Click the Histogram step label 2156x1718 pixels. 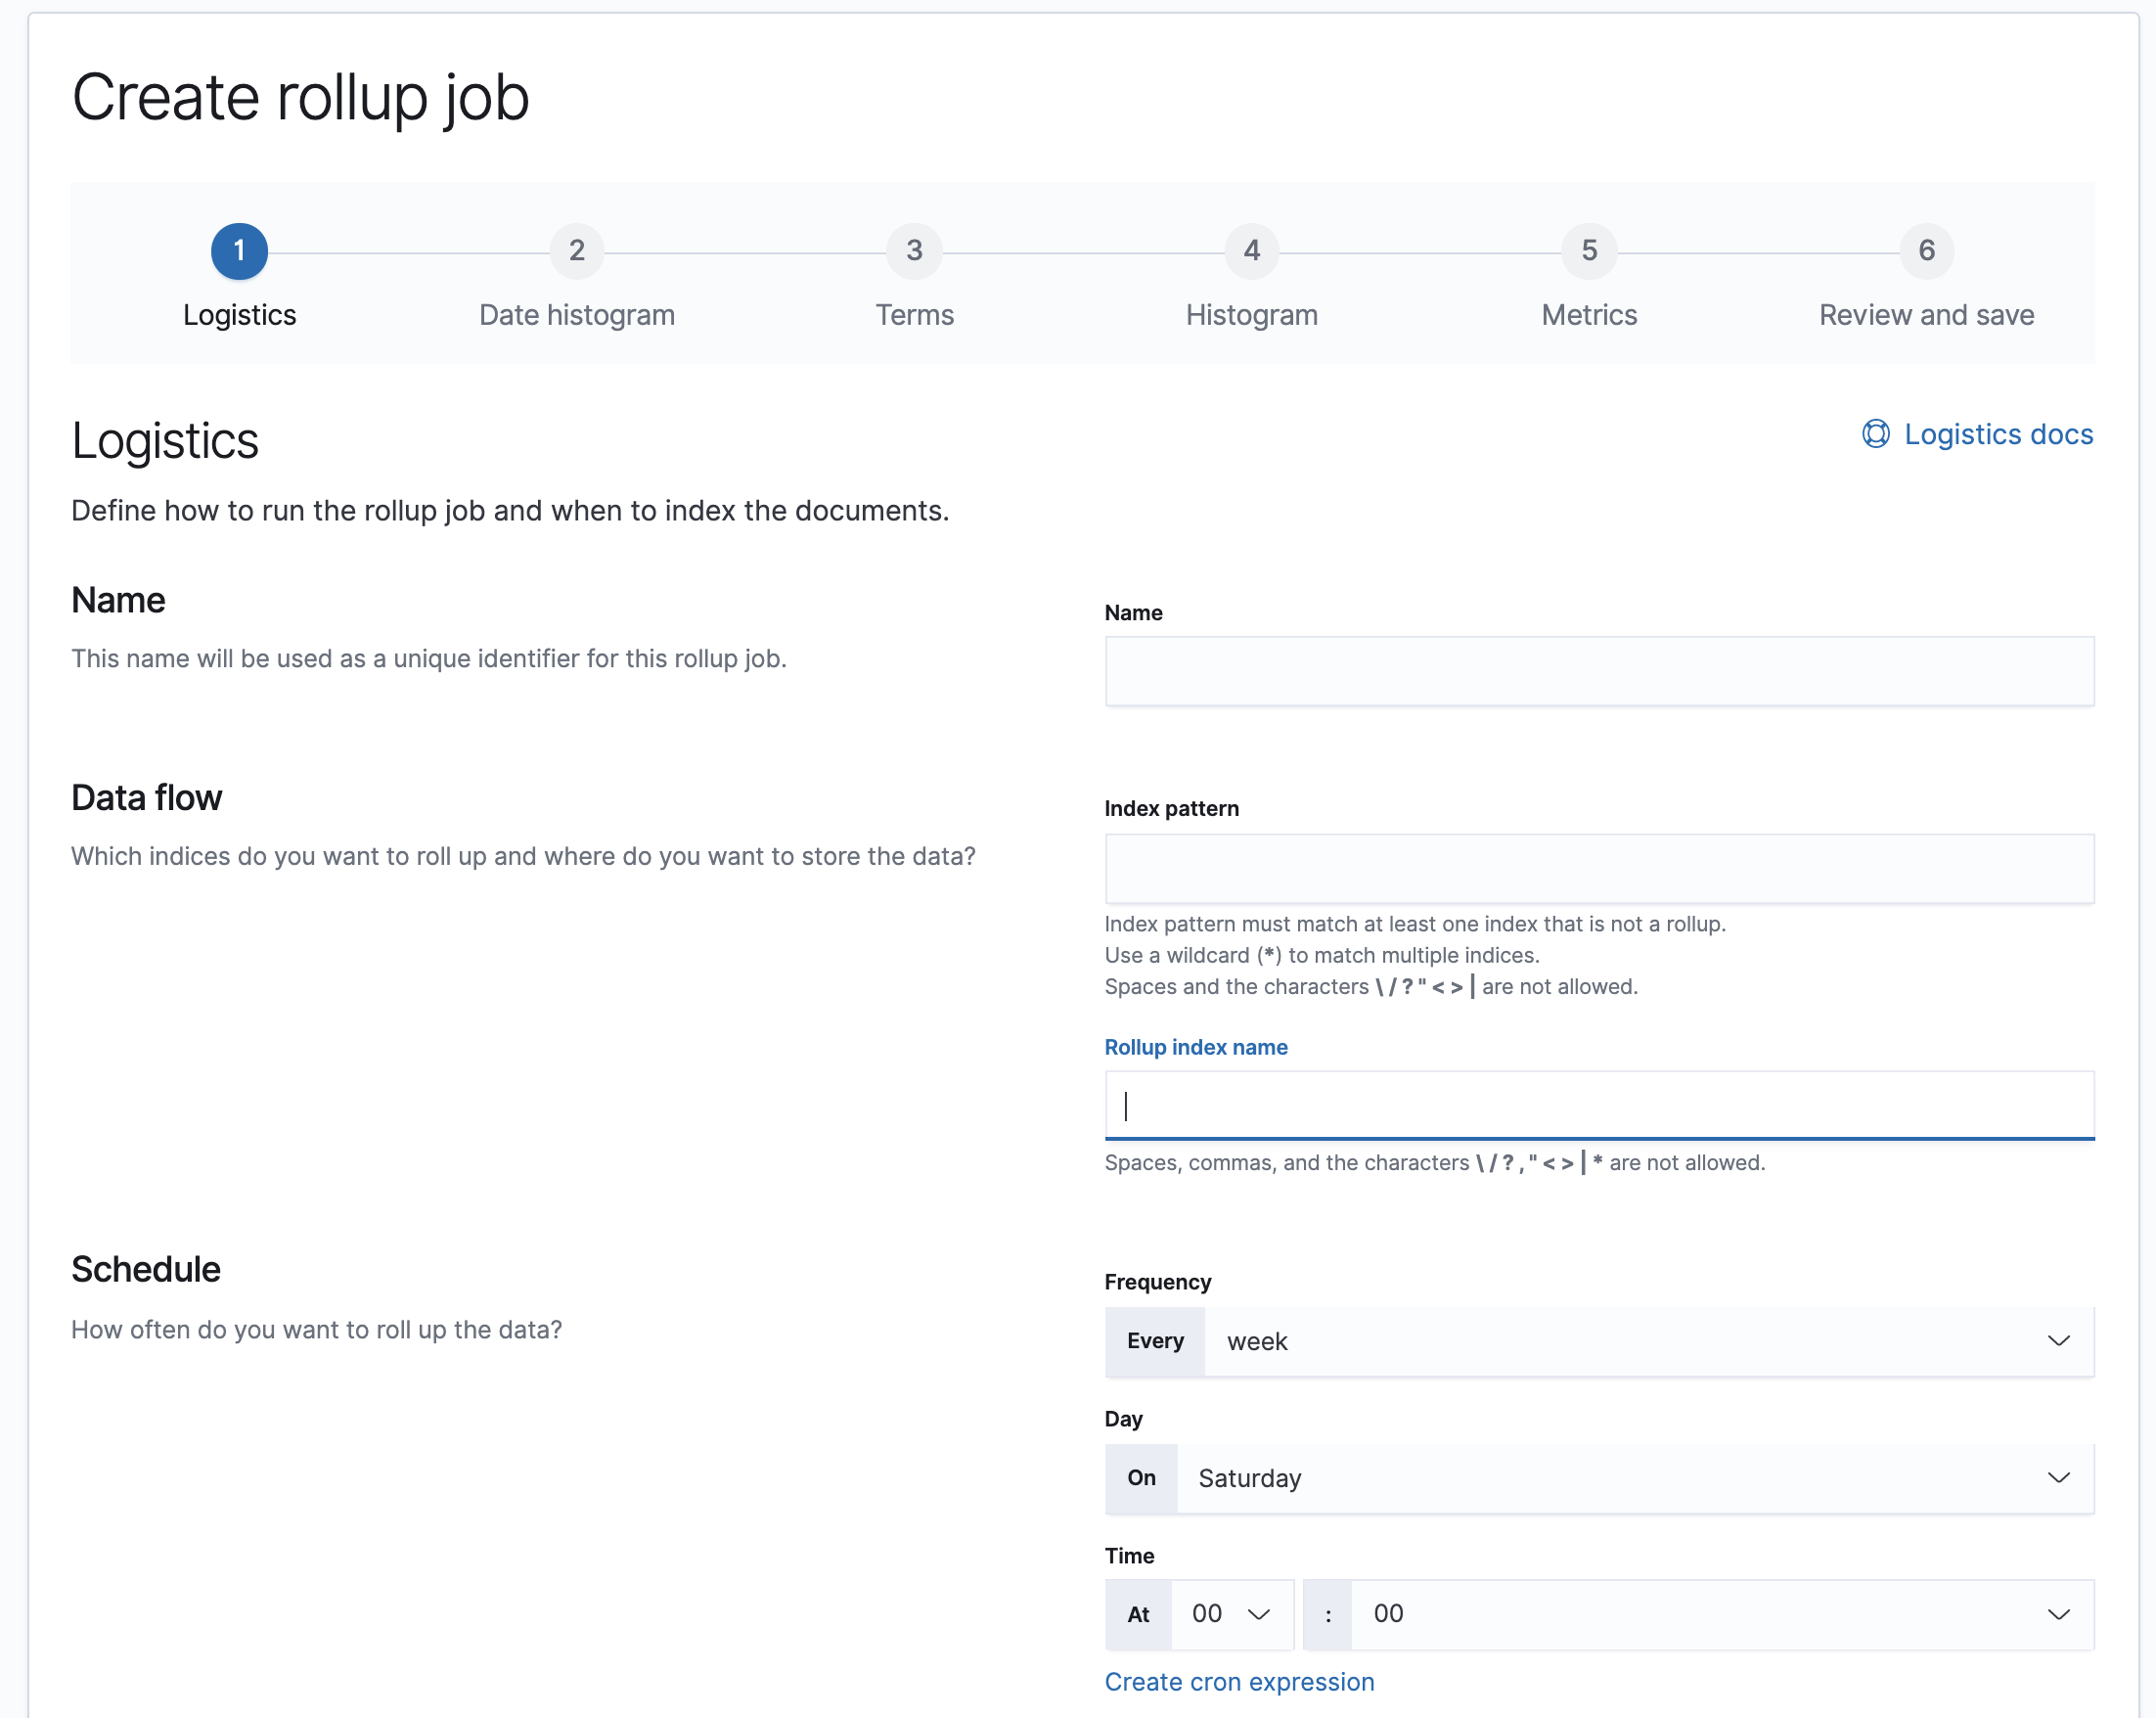[x=1252, y=315]
